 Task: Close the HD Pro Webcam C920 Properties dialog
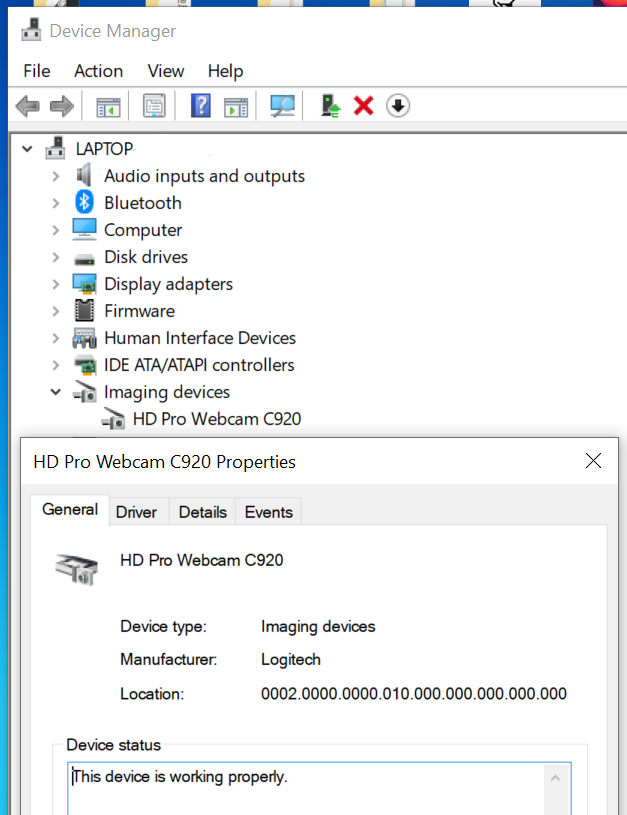tap(593, 461)
